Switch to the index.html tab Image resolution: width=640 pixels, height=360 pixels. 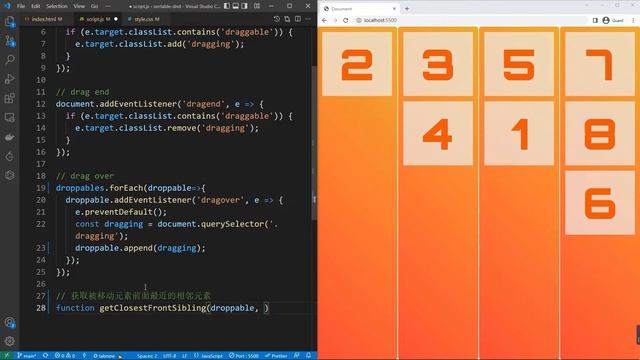click(46, 19)
